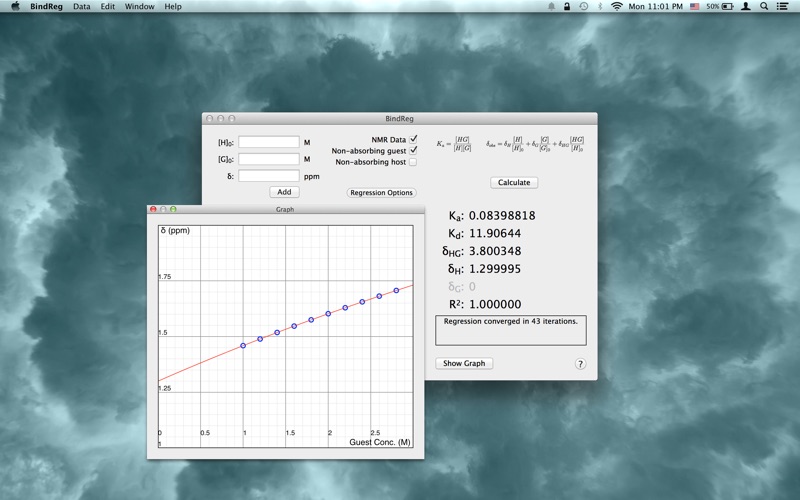Click the battery status icon
Viewport: 800px width, 500px height.
coord(727,6)
